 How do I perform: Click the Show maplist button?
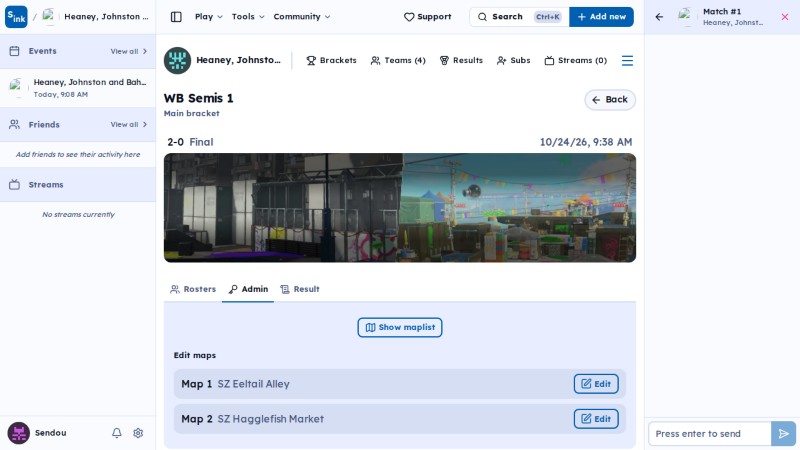pos(400,328)
